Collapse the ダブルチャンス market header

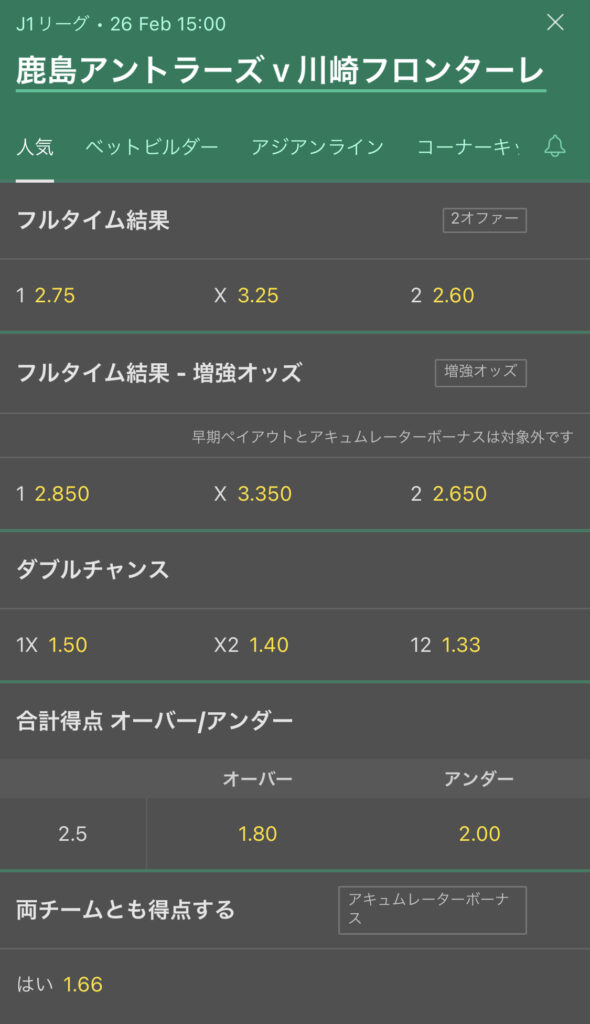(295, 569)
